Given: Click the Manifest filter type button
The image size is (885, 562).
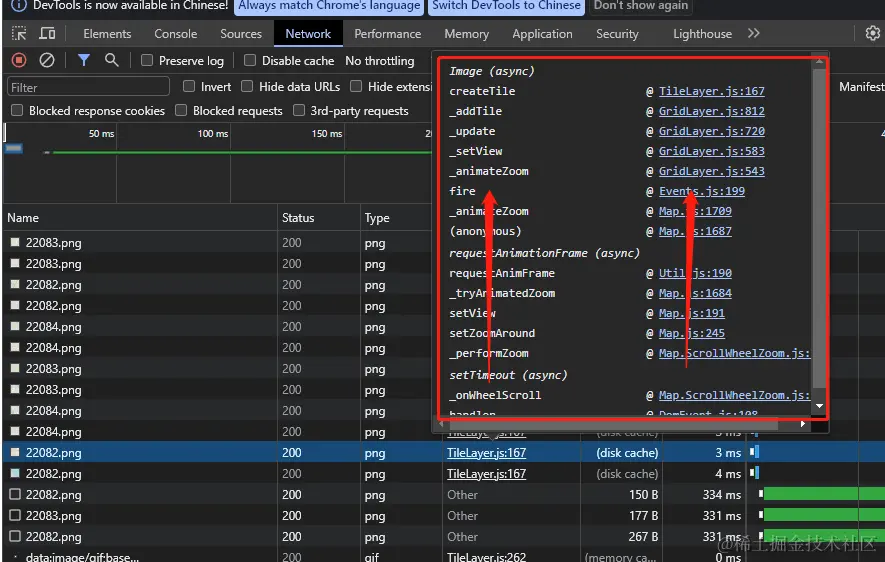Looking at the screenshot, I should click(861, 87).
